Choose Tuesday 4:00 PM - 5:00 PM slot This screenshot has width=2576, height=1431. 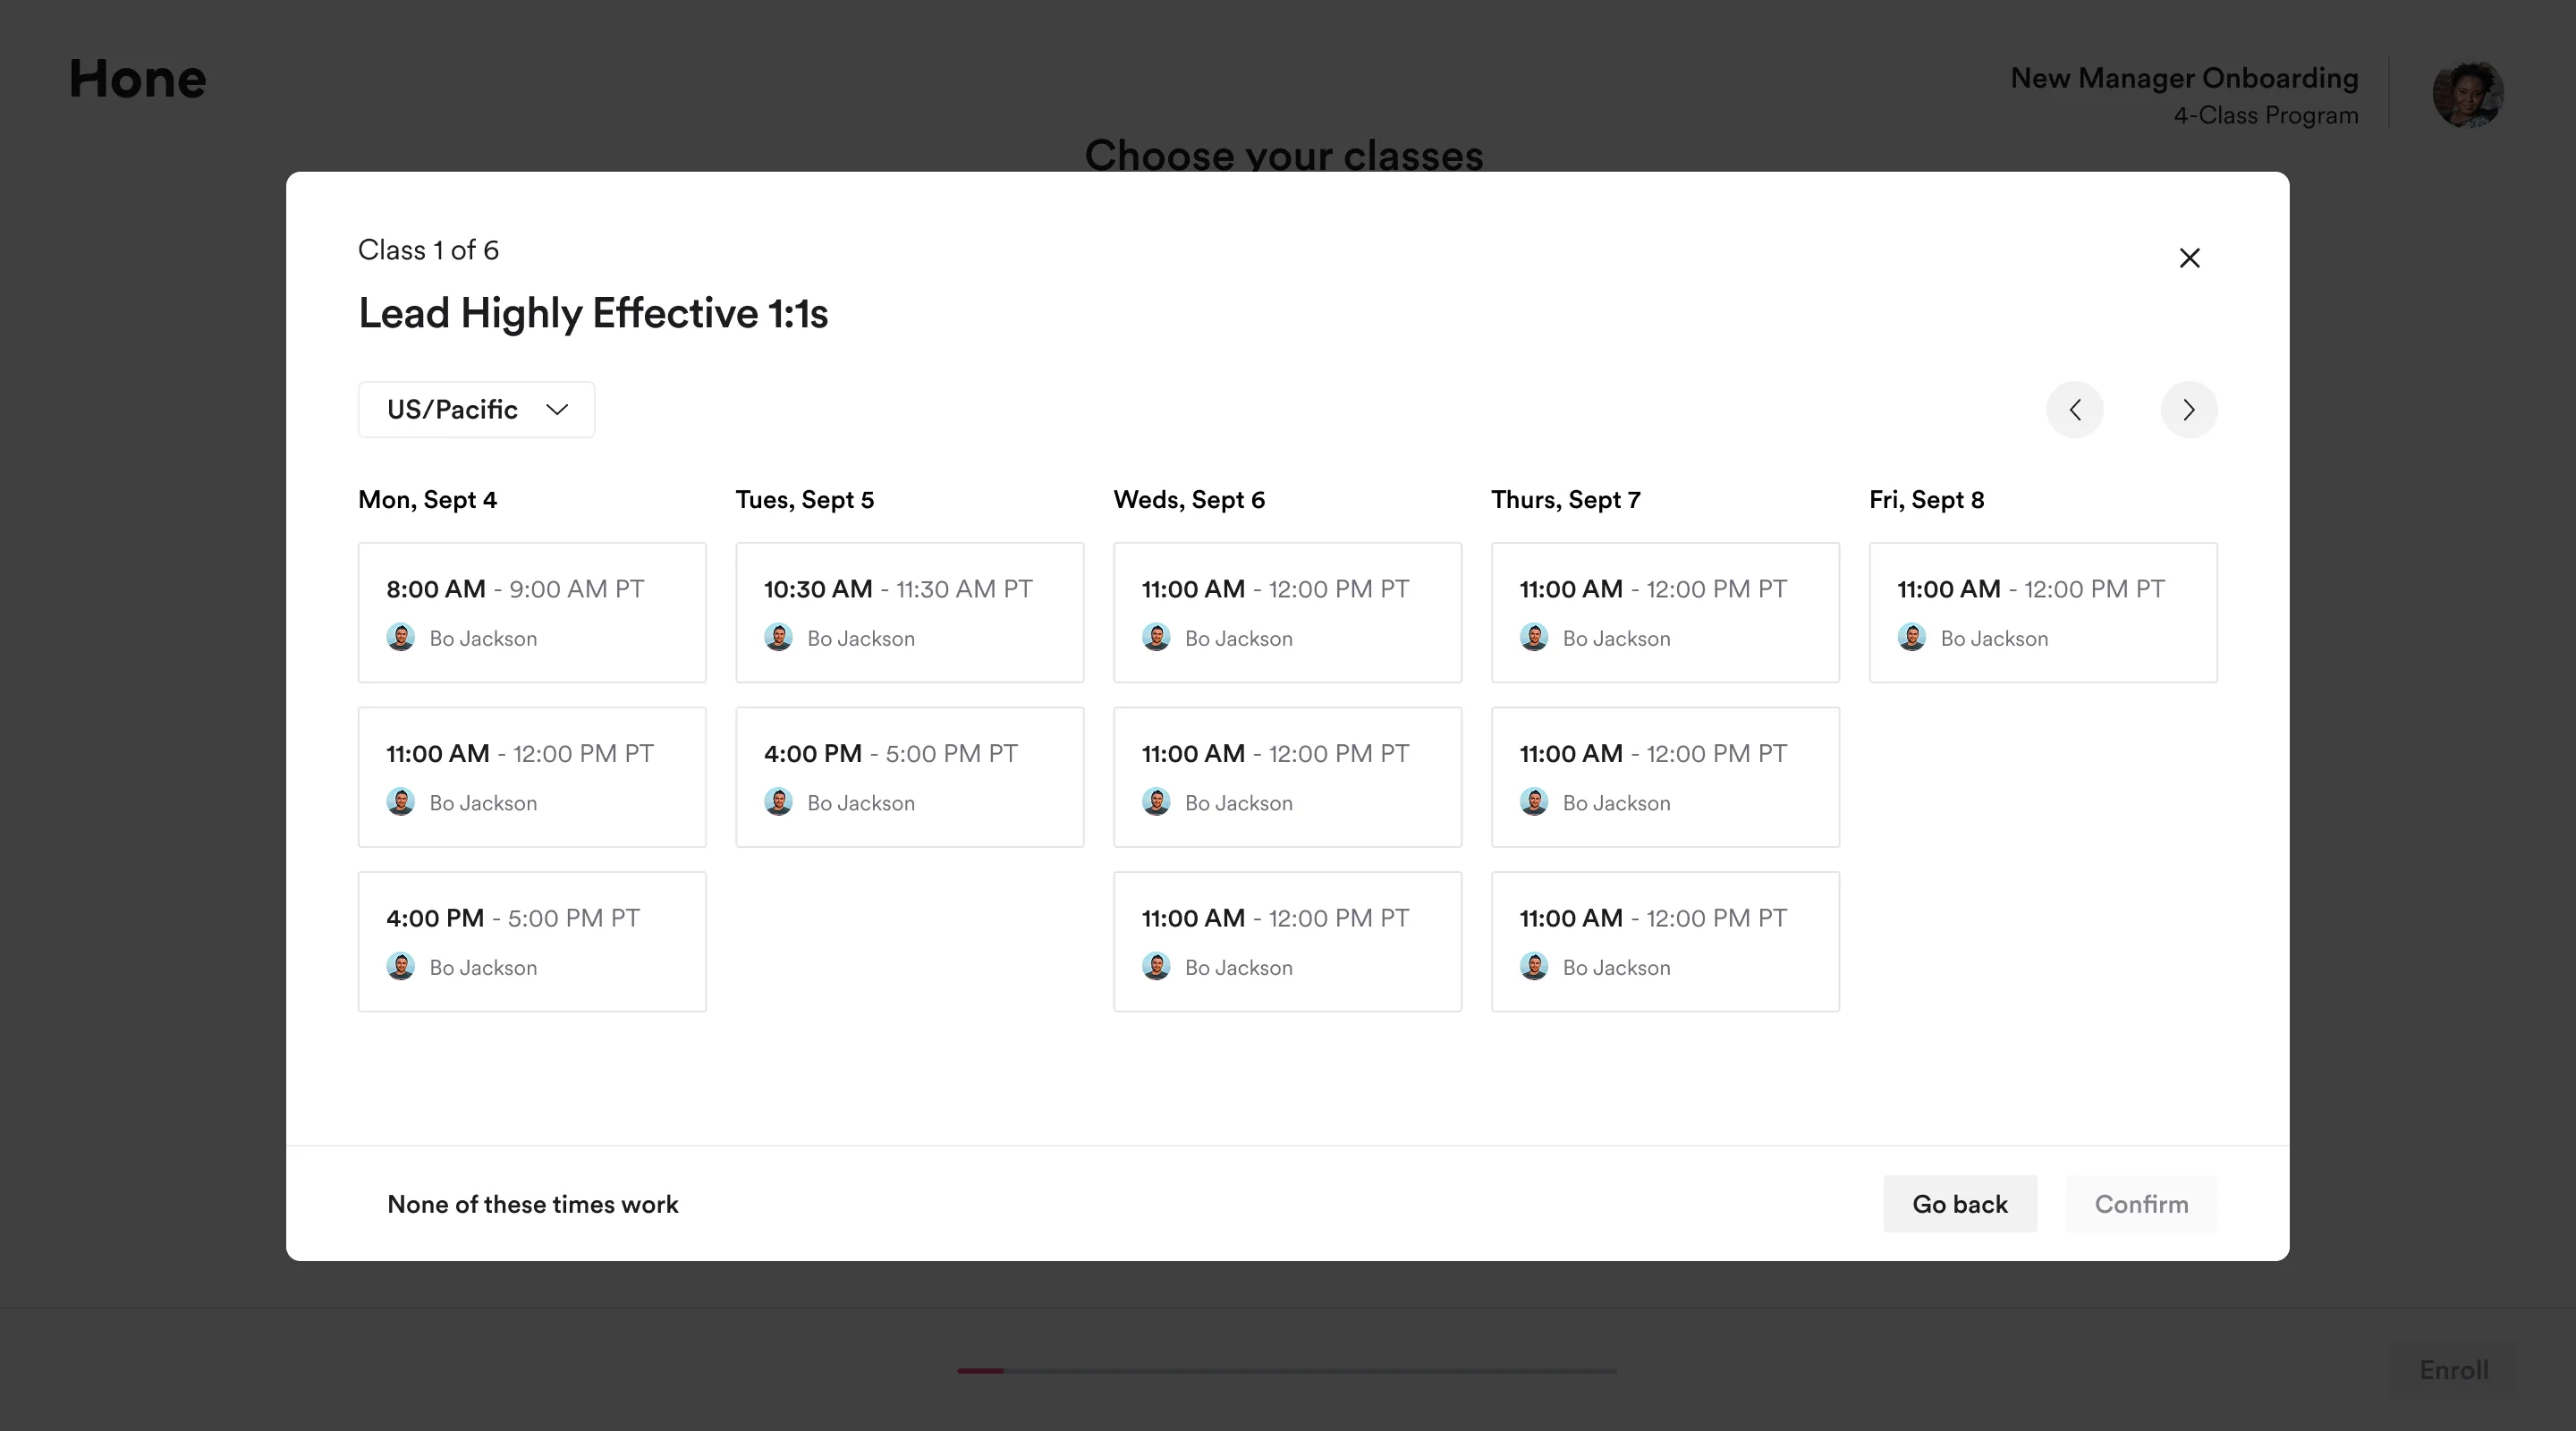[x=910, y=777]
